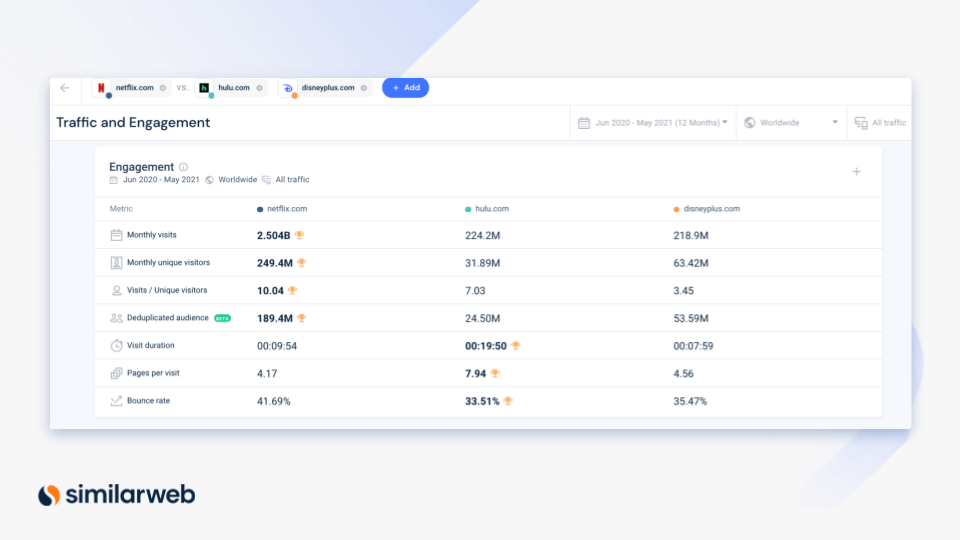This screenshot has height=540, width=960.
Task: Open the All traffic filter at top right
Action: click(880, 122)
